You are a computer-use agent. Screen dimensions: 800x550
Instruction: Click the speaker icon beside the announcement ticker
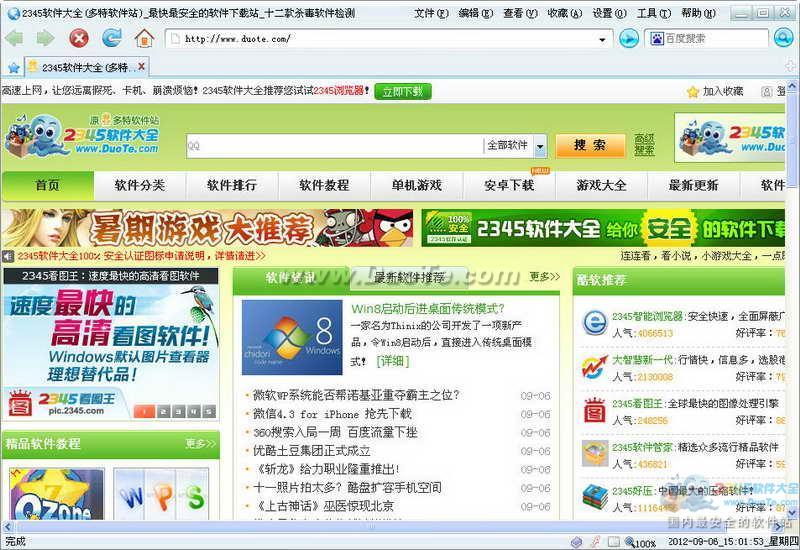(8, 256)
